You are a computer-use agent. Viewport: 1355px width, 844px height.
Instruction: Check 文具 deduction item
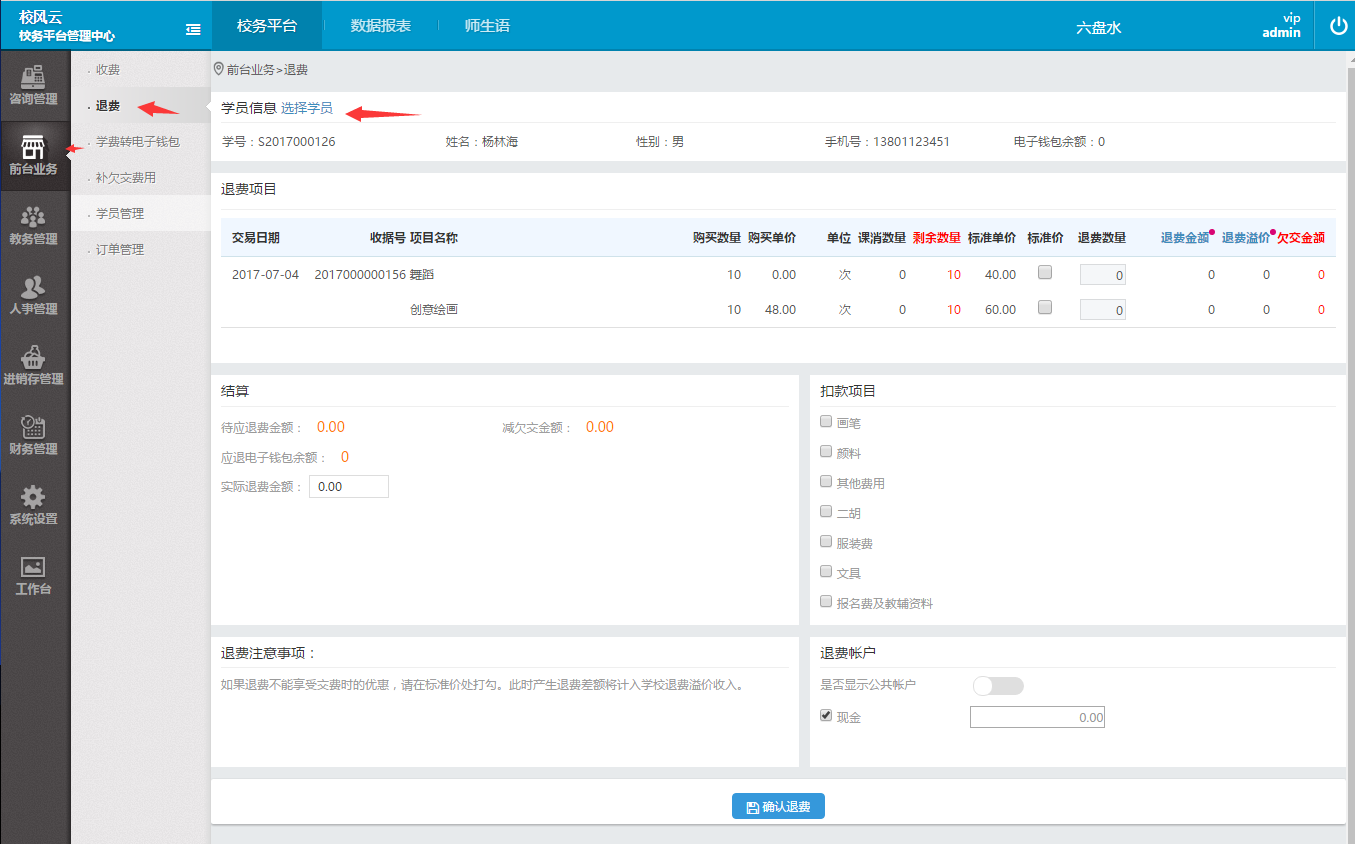pos(826,572)
